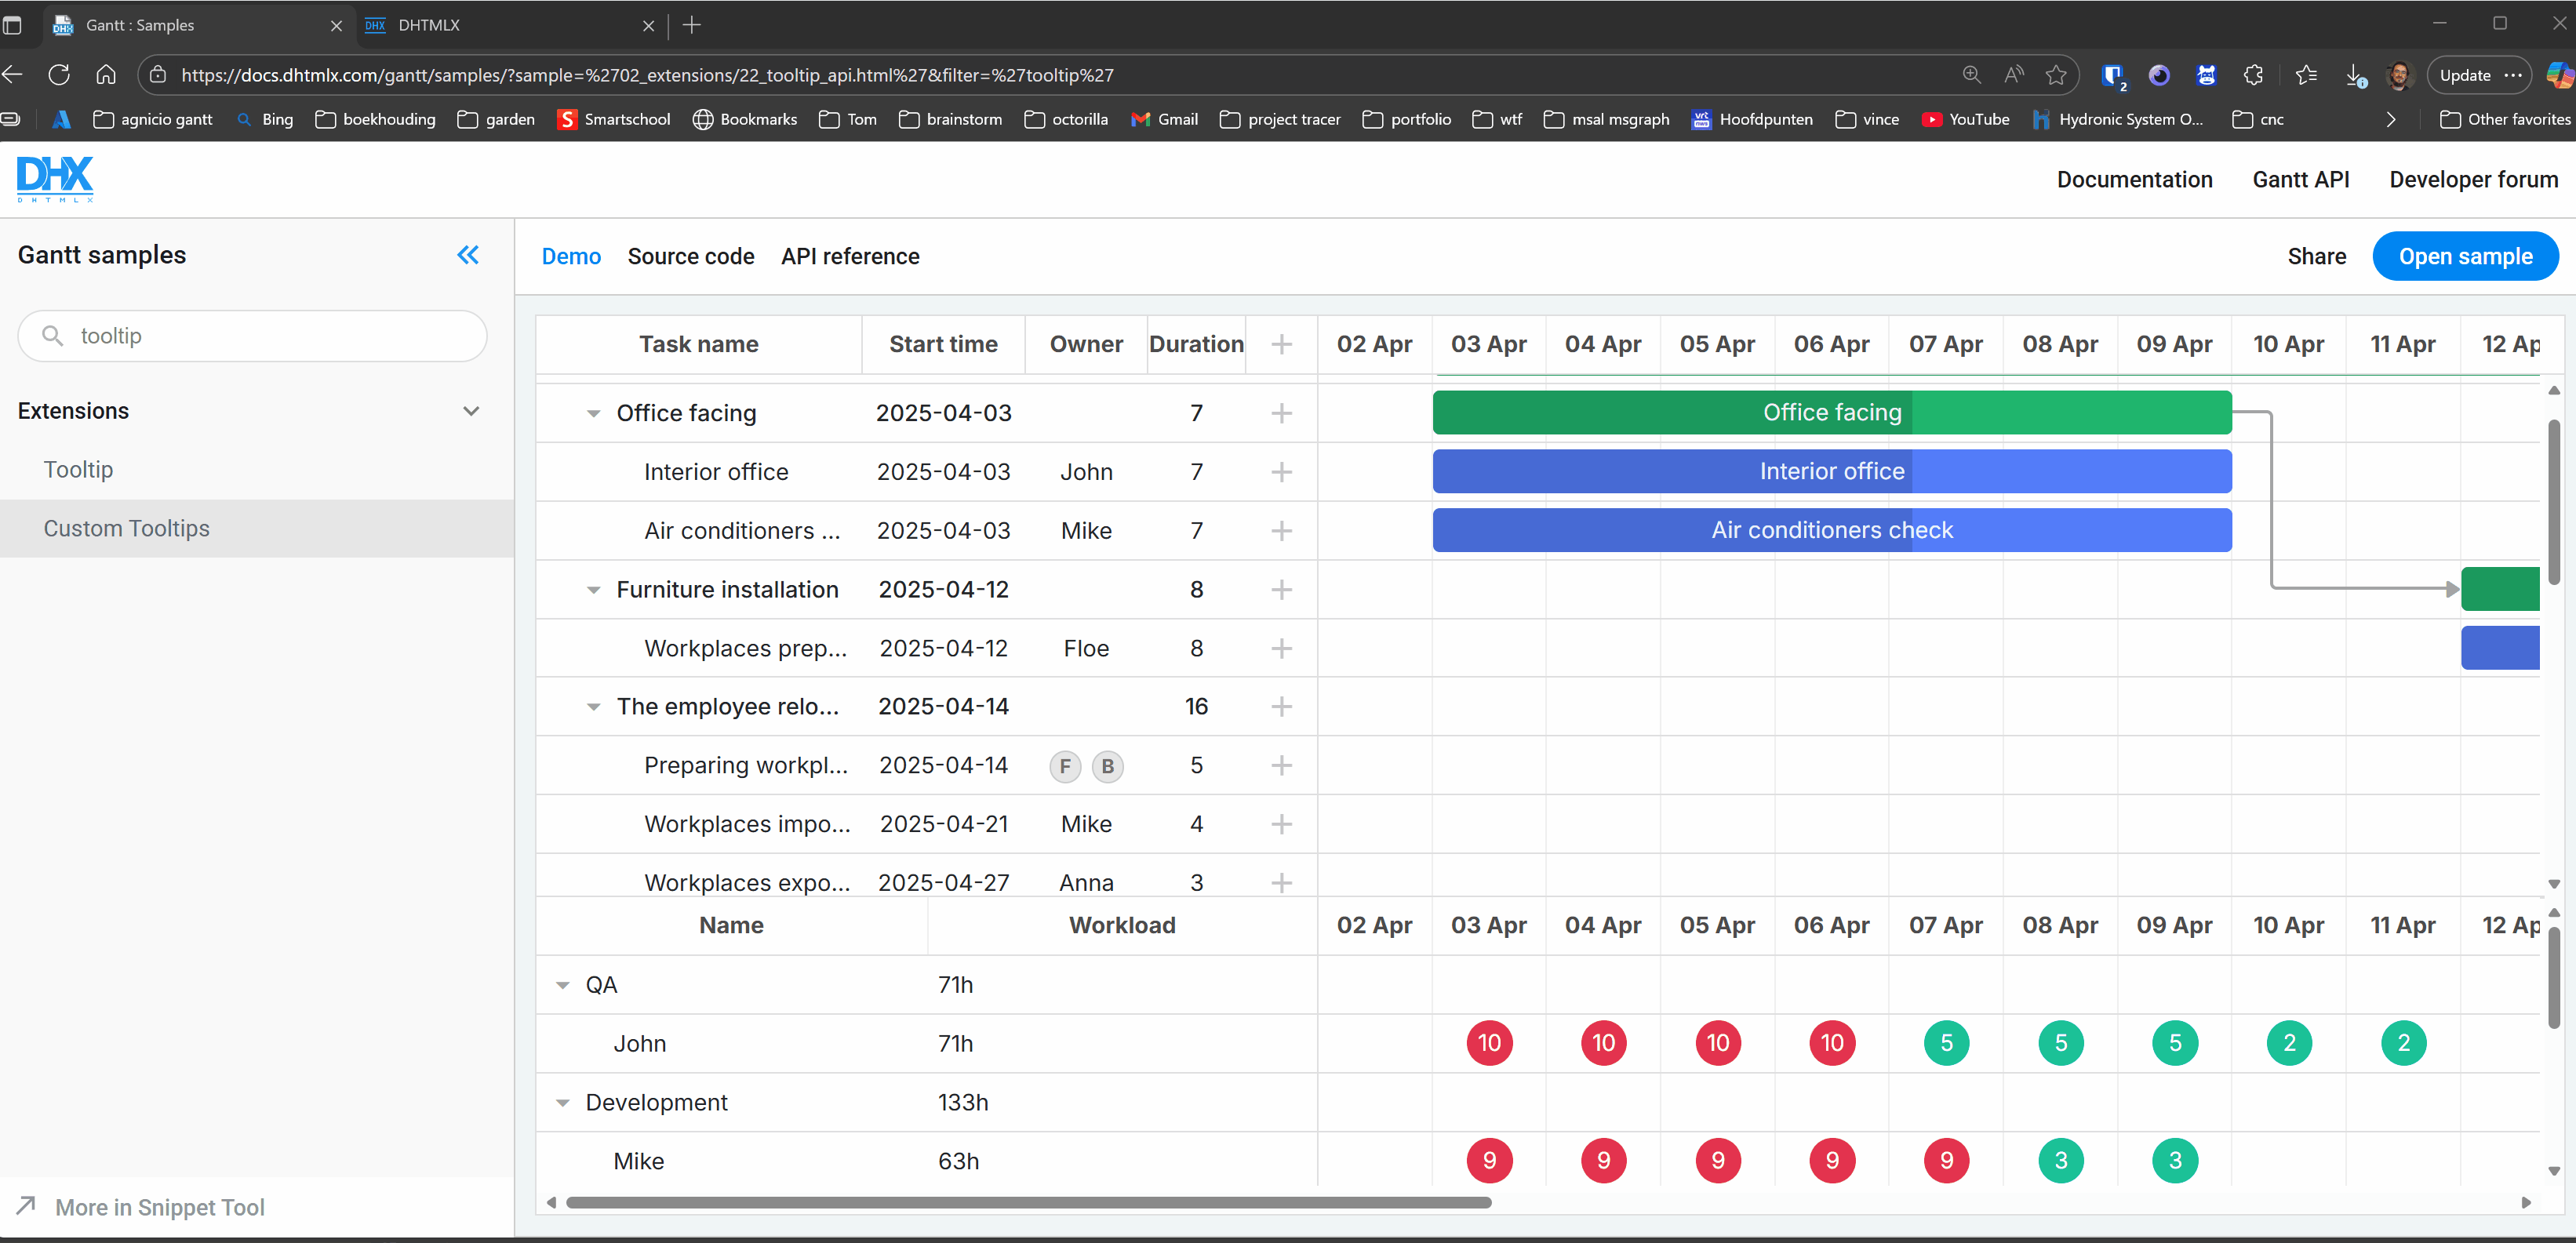
Task: Open new browser tab
Action: point(691,25)
